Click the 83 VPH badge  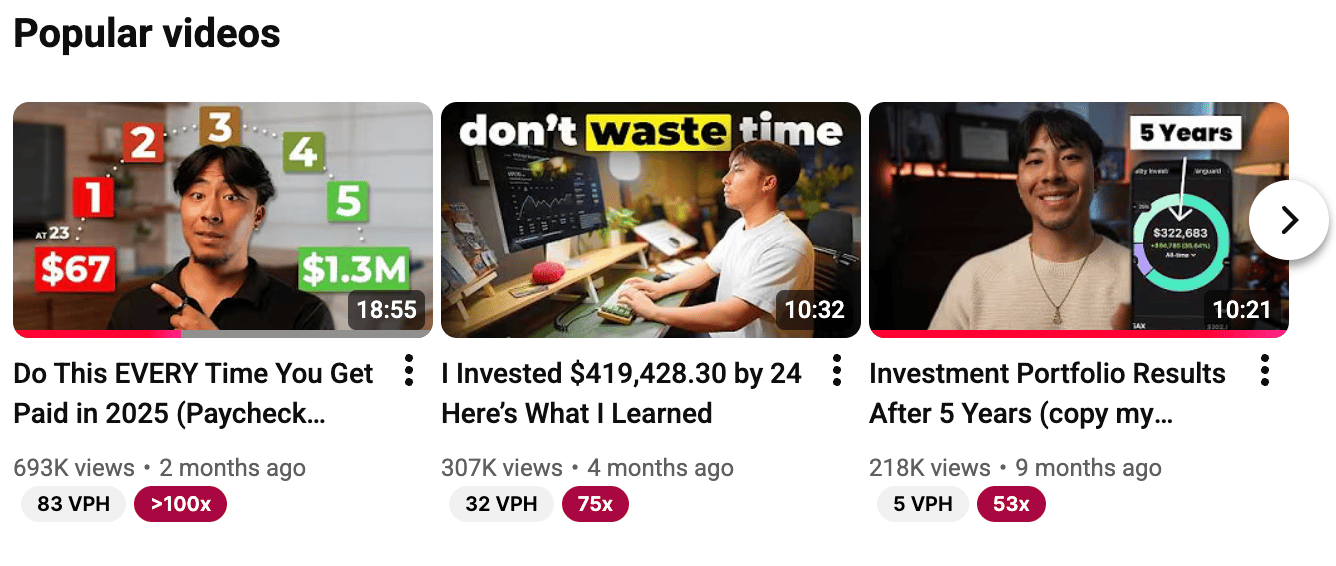pyautogui.click(x=73, y=504)
